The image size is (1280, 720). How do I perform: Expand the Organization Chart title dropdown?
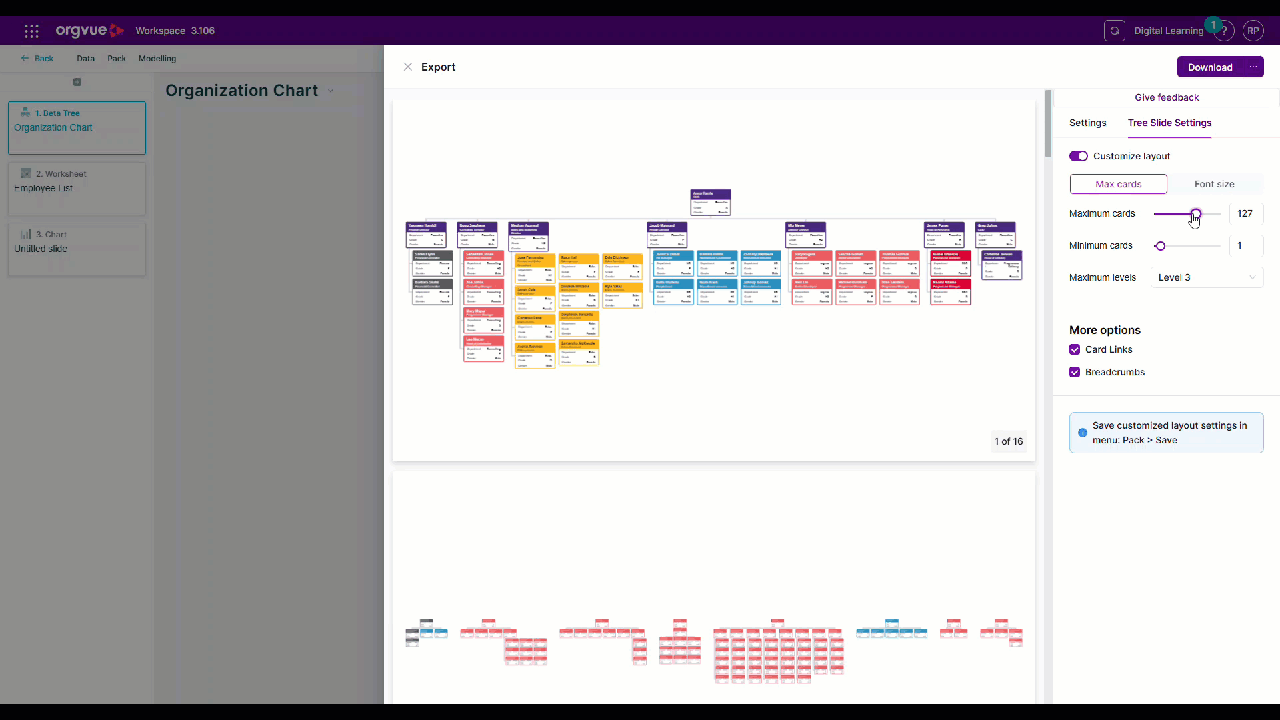331,91
